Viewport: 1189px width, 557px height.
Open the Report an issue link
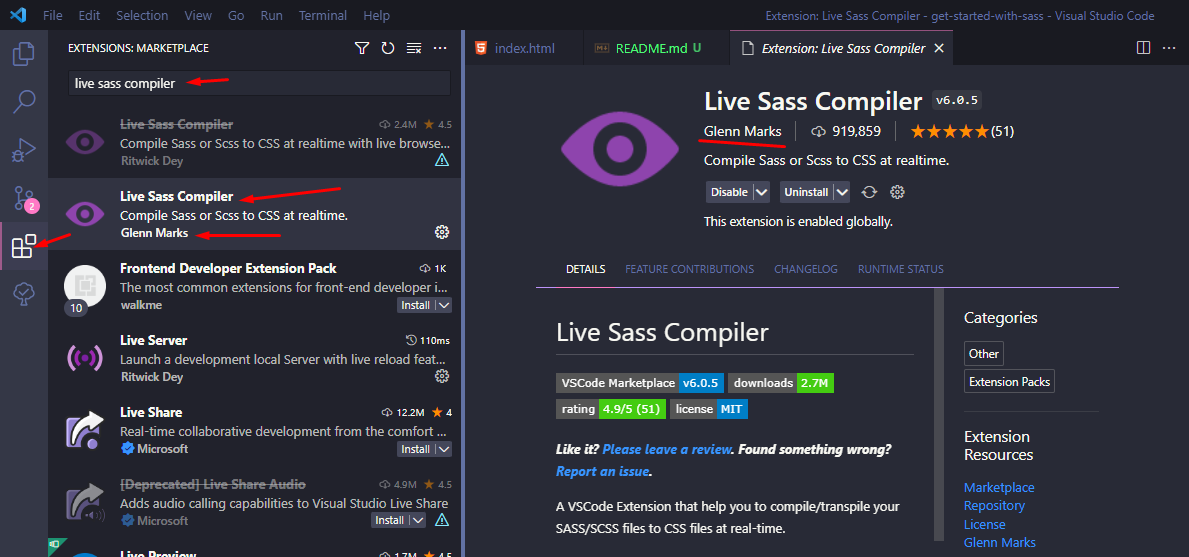[x=602, y=471]
